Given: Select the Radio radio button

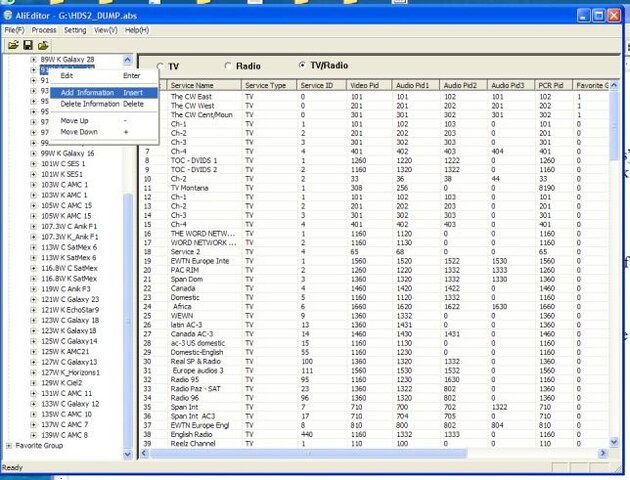Looking at the screenshot, I should [x=228, y=66].
